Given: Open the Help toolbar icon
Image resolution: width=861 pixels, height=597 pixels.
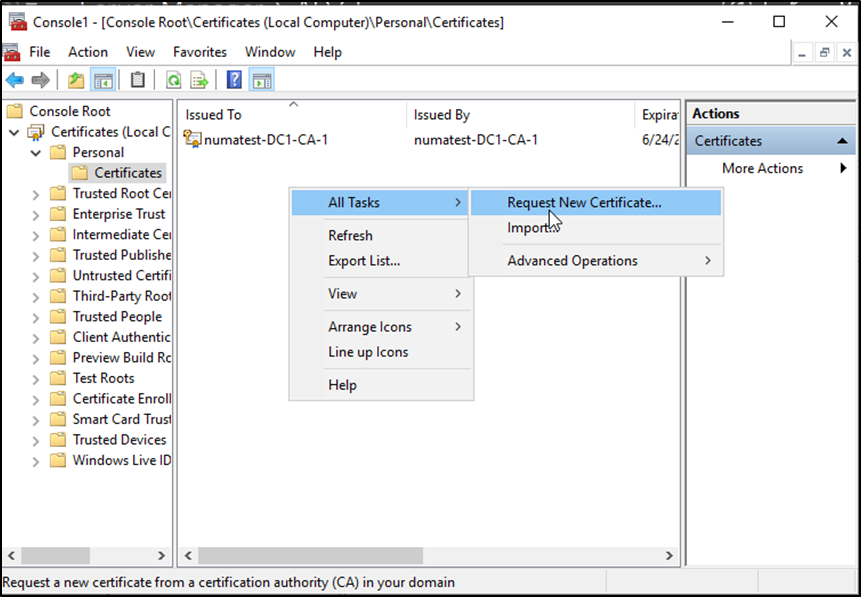Looking at the screenshot, I should (x=234, y=80).
